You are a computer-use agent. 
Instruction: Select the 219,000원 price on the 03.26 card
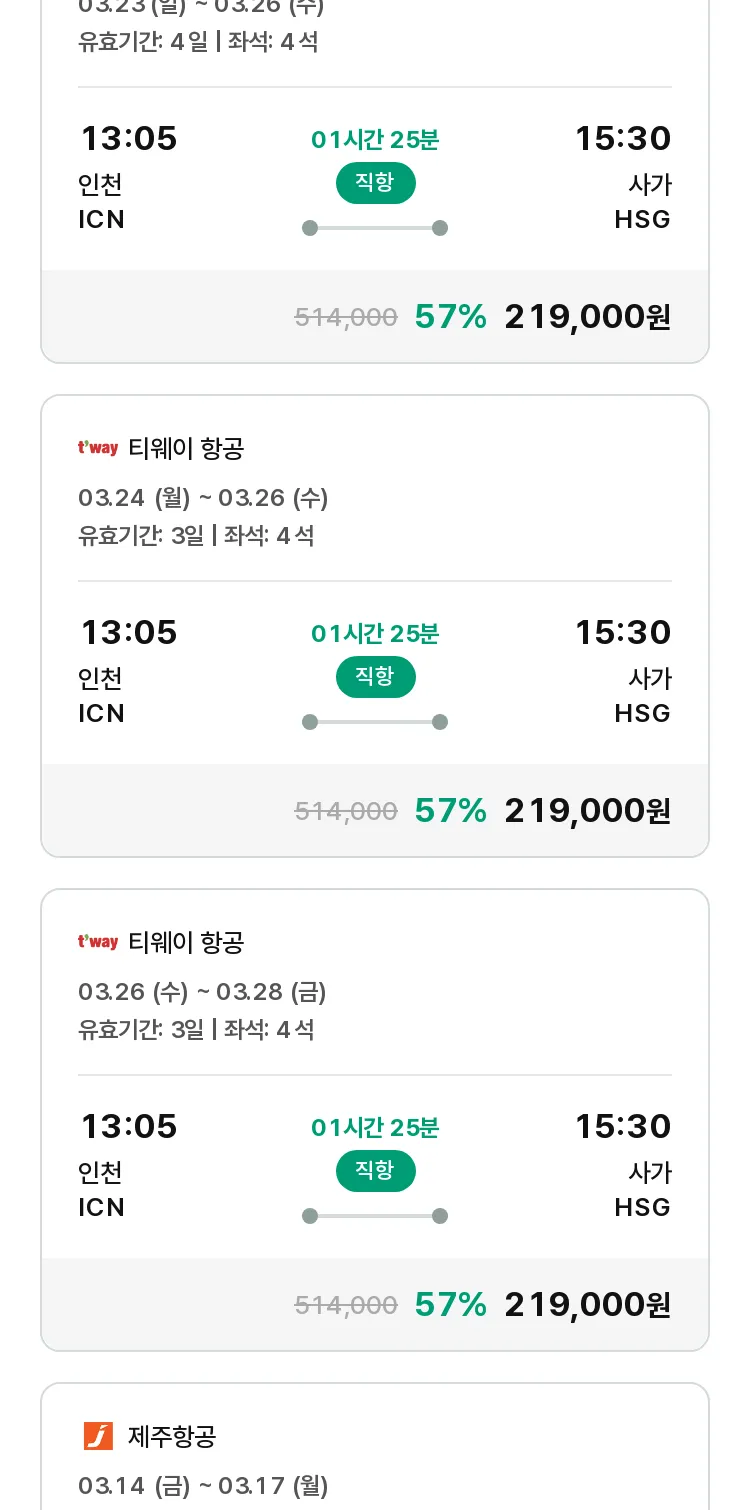[587, 1305]
